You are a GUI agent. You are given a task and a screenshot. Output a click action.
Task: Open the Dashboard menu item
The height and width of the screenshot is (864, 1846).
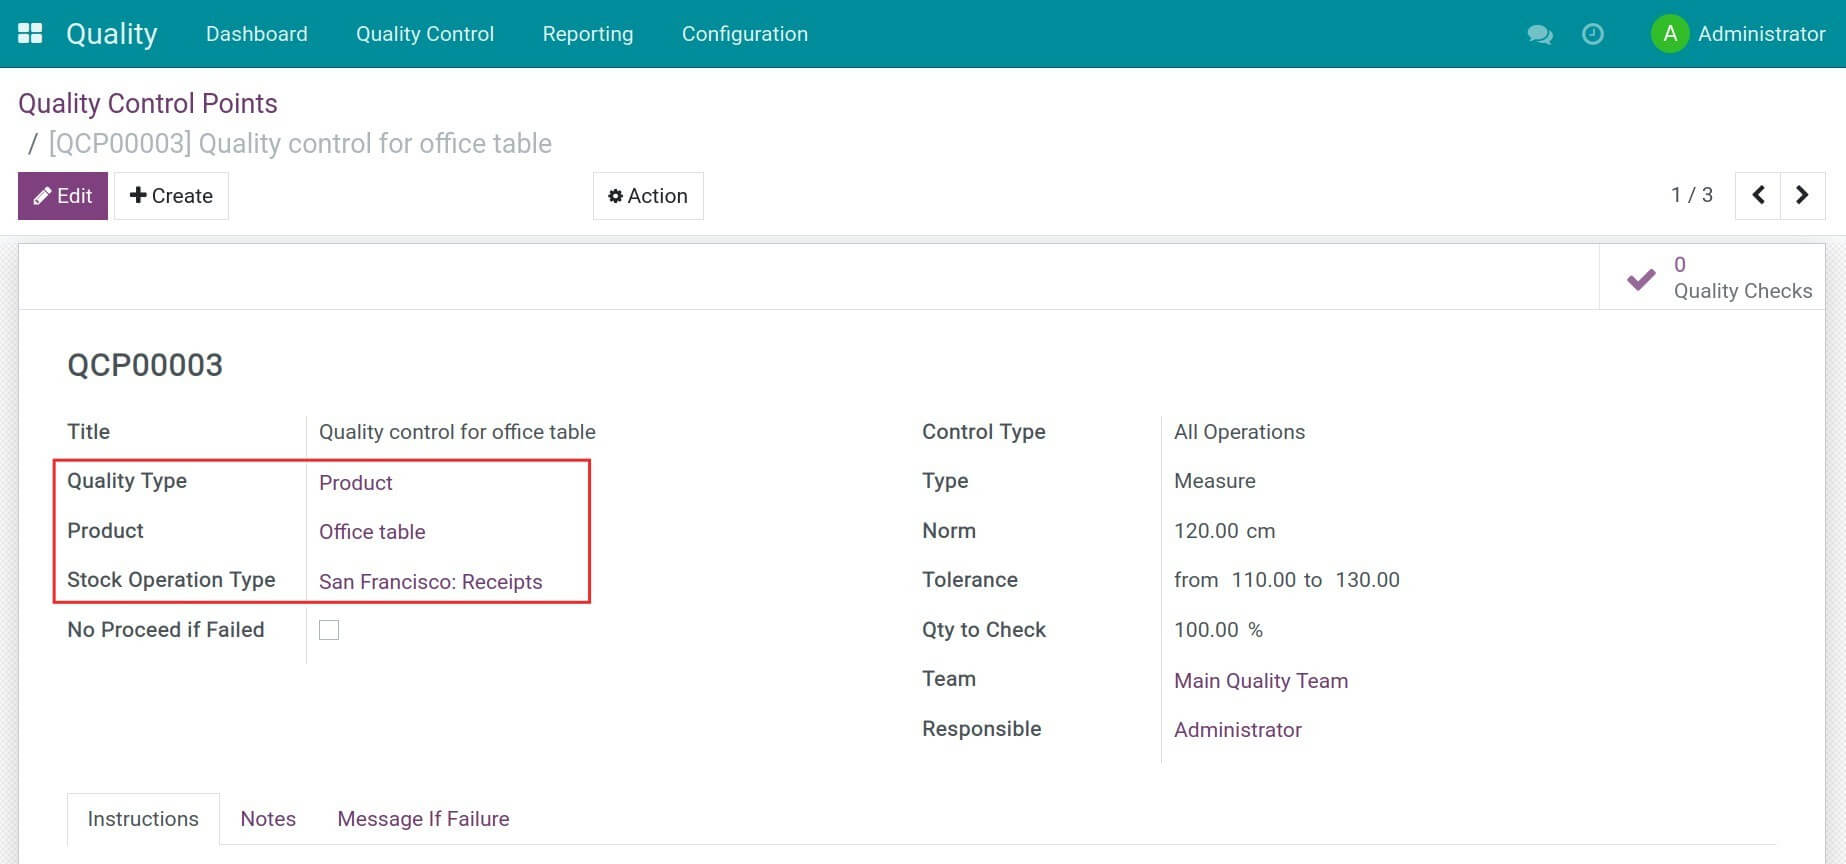click(257, 34)
